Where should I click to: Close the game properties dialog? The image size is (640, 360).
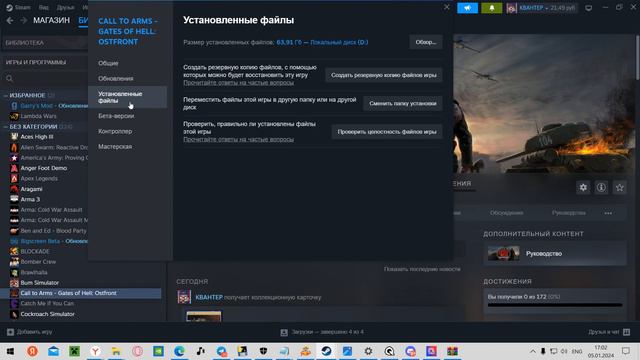447,7
